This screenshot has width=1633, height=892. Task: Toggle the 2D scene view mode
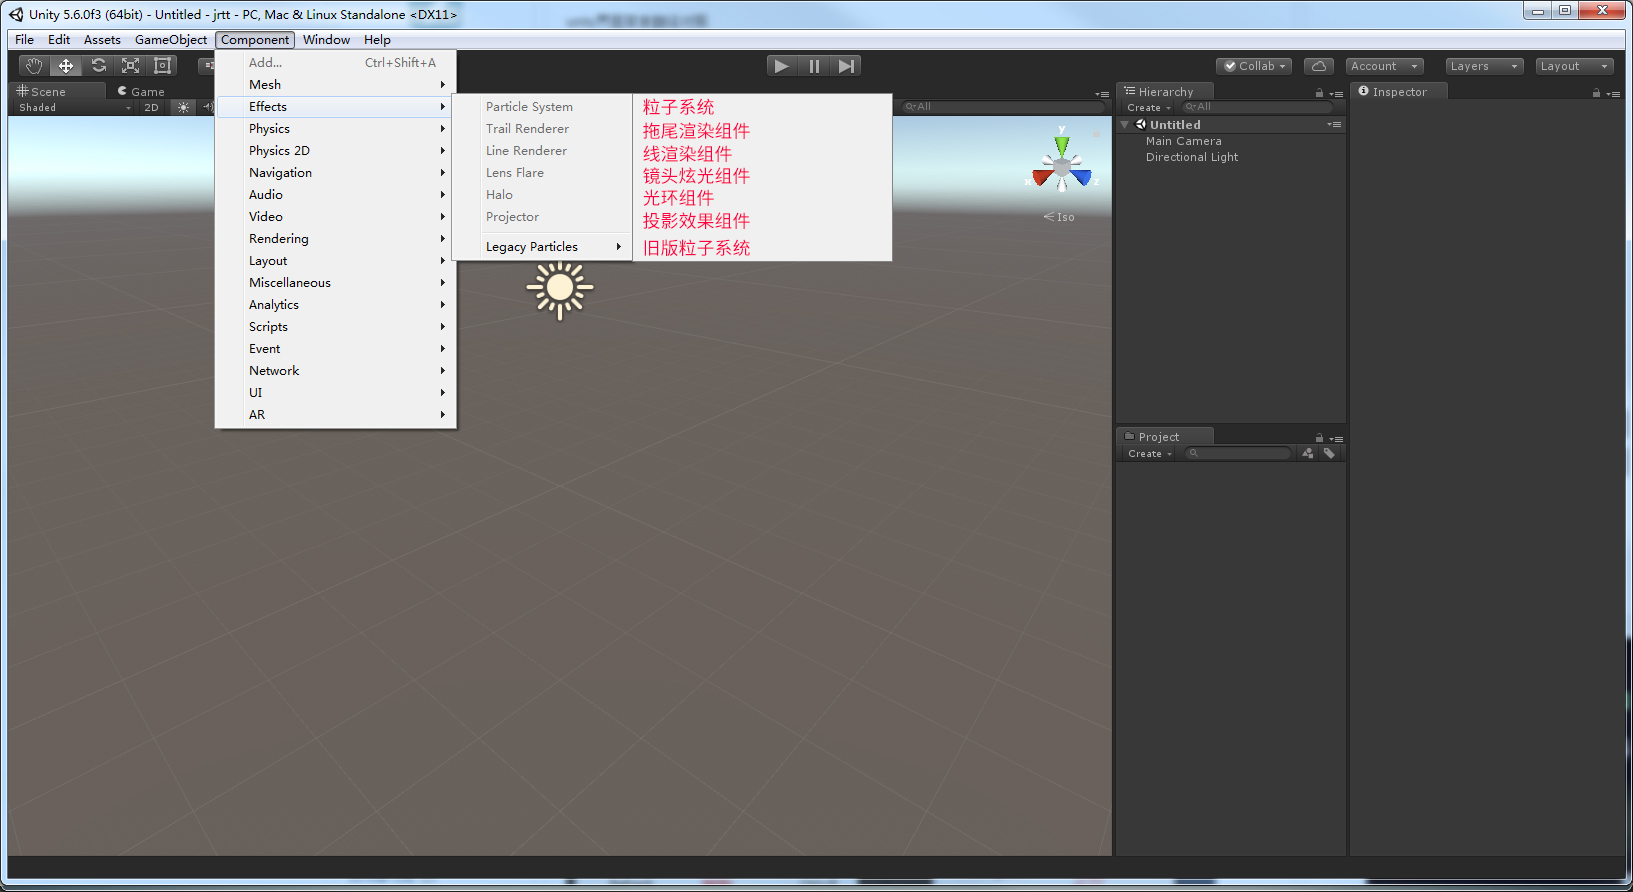(x=151, y=108)
